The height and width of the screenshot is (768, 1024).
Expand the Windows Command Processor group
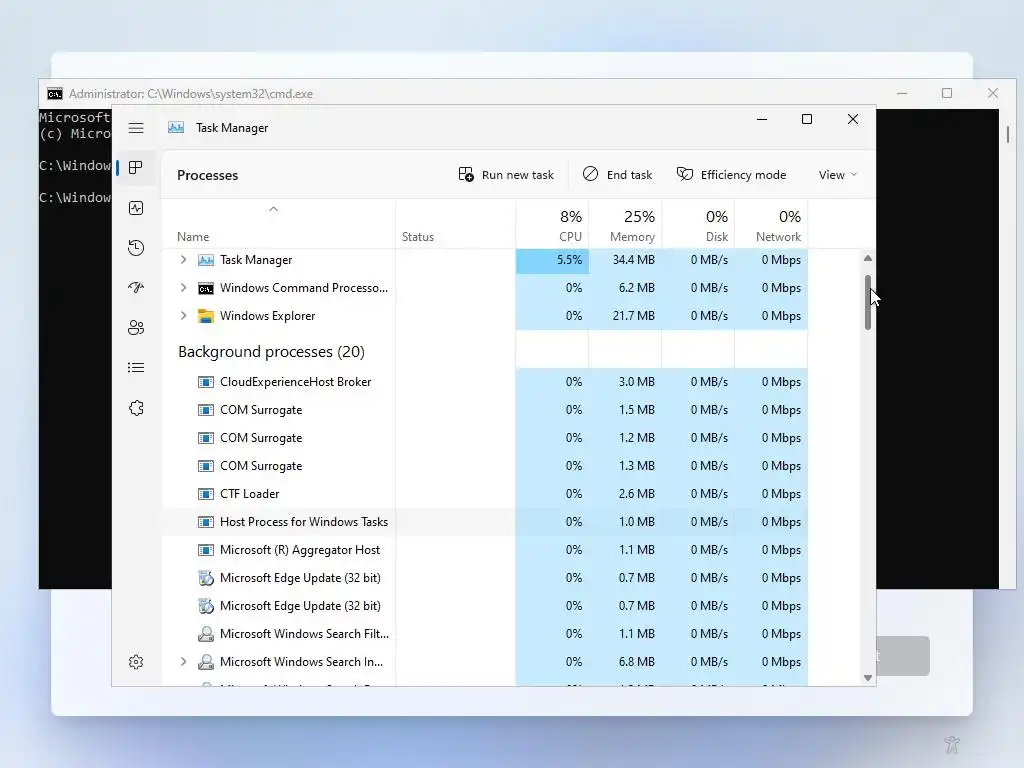[184, 288]
